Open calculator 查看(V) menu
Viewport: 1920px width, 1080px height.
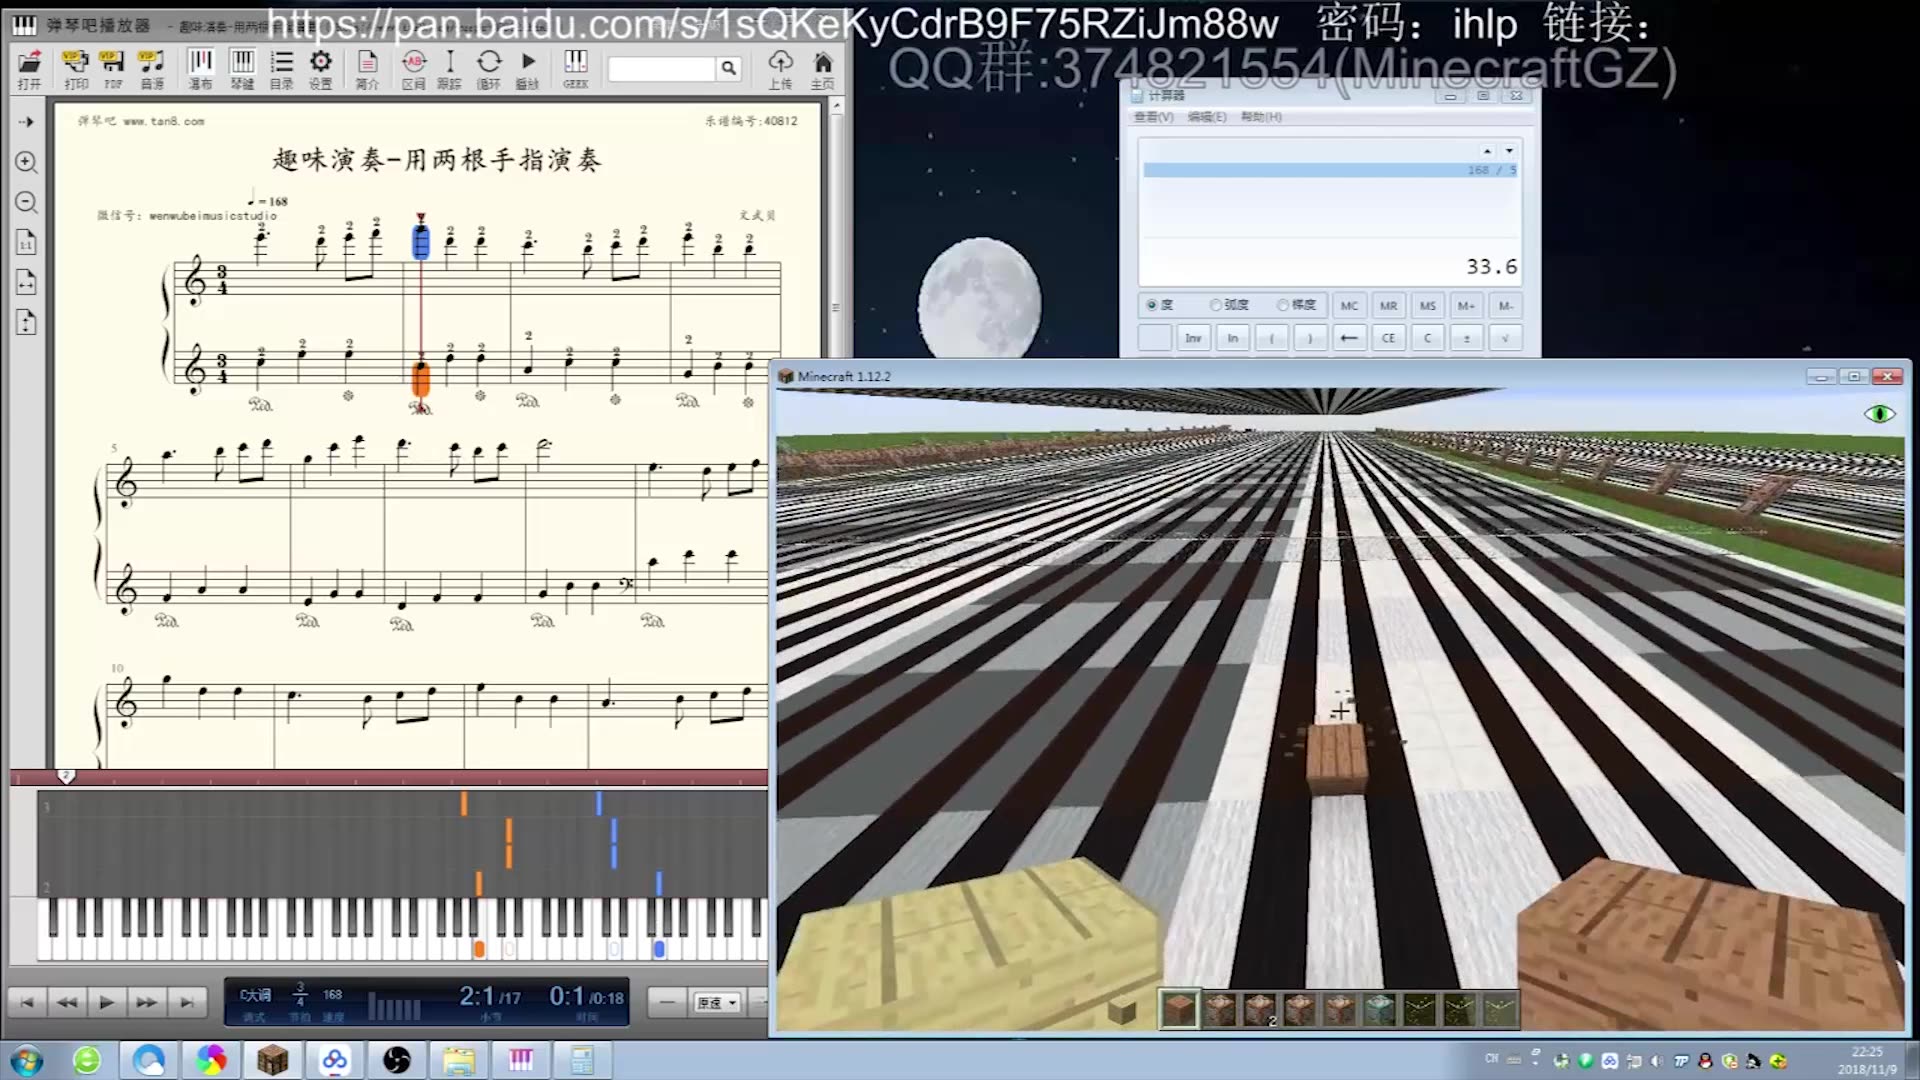click(x=1152, y=117)
